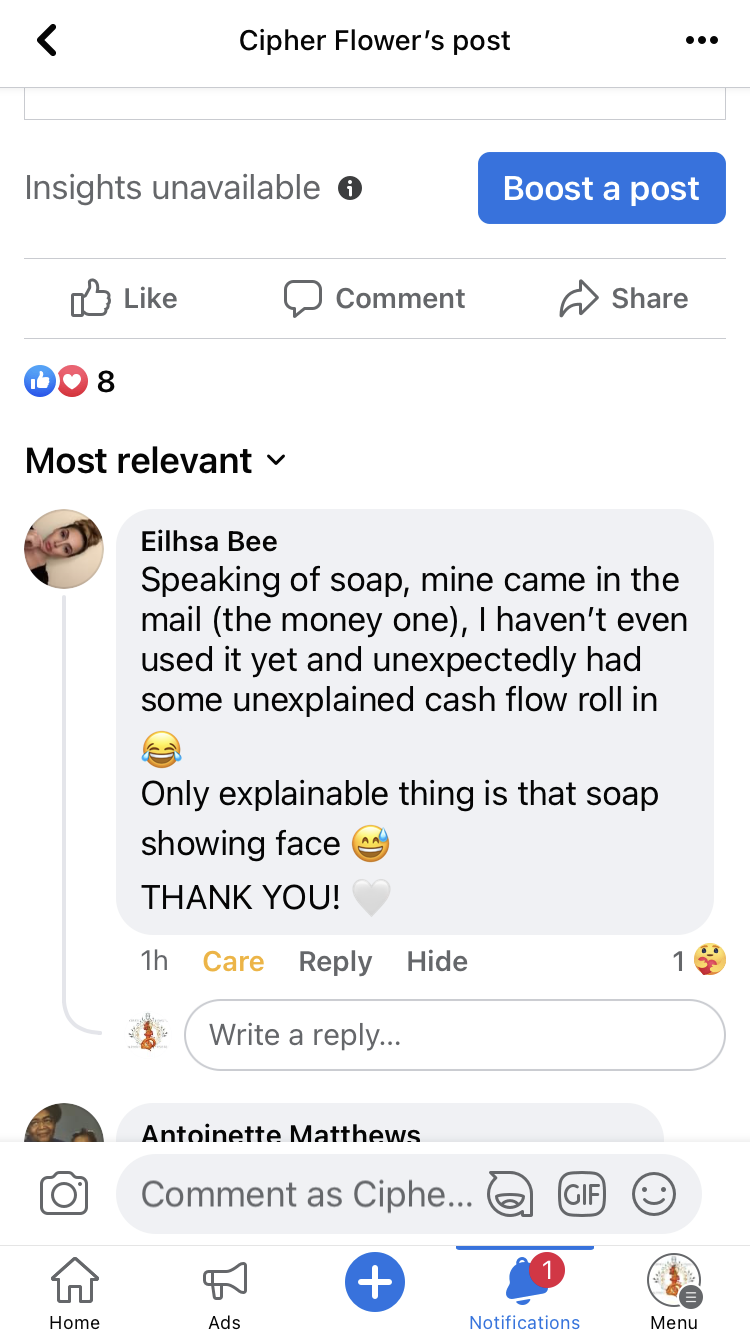This screenshot has width=750, height=1334.
Task: View info about unavailable insights
Action: [x=348, y=188]
